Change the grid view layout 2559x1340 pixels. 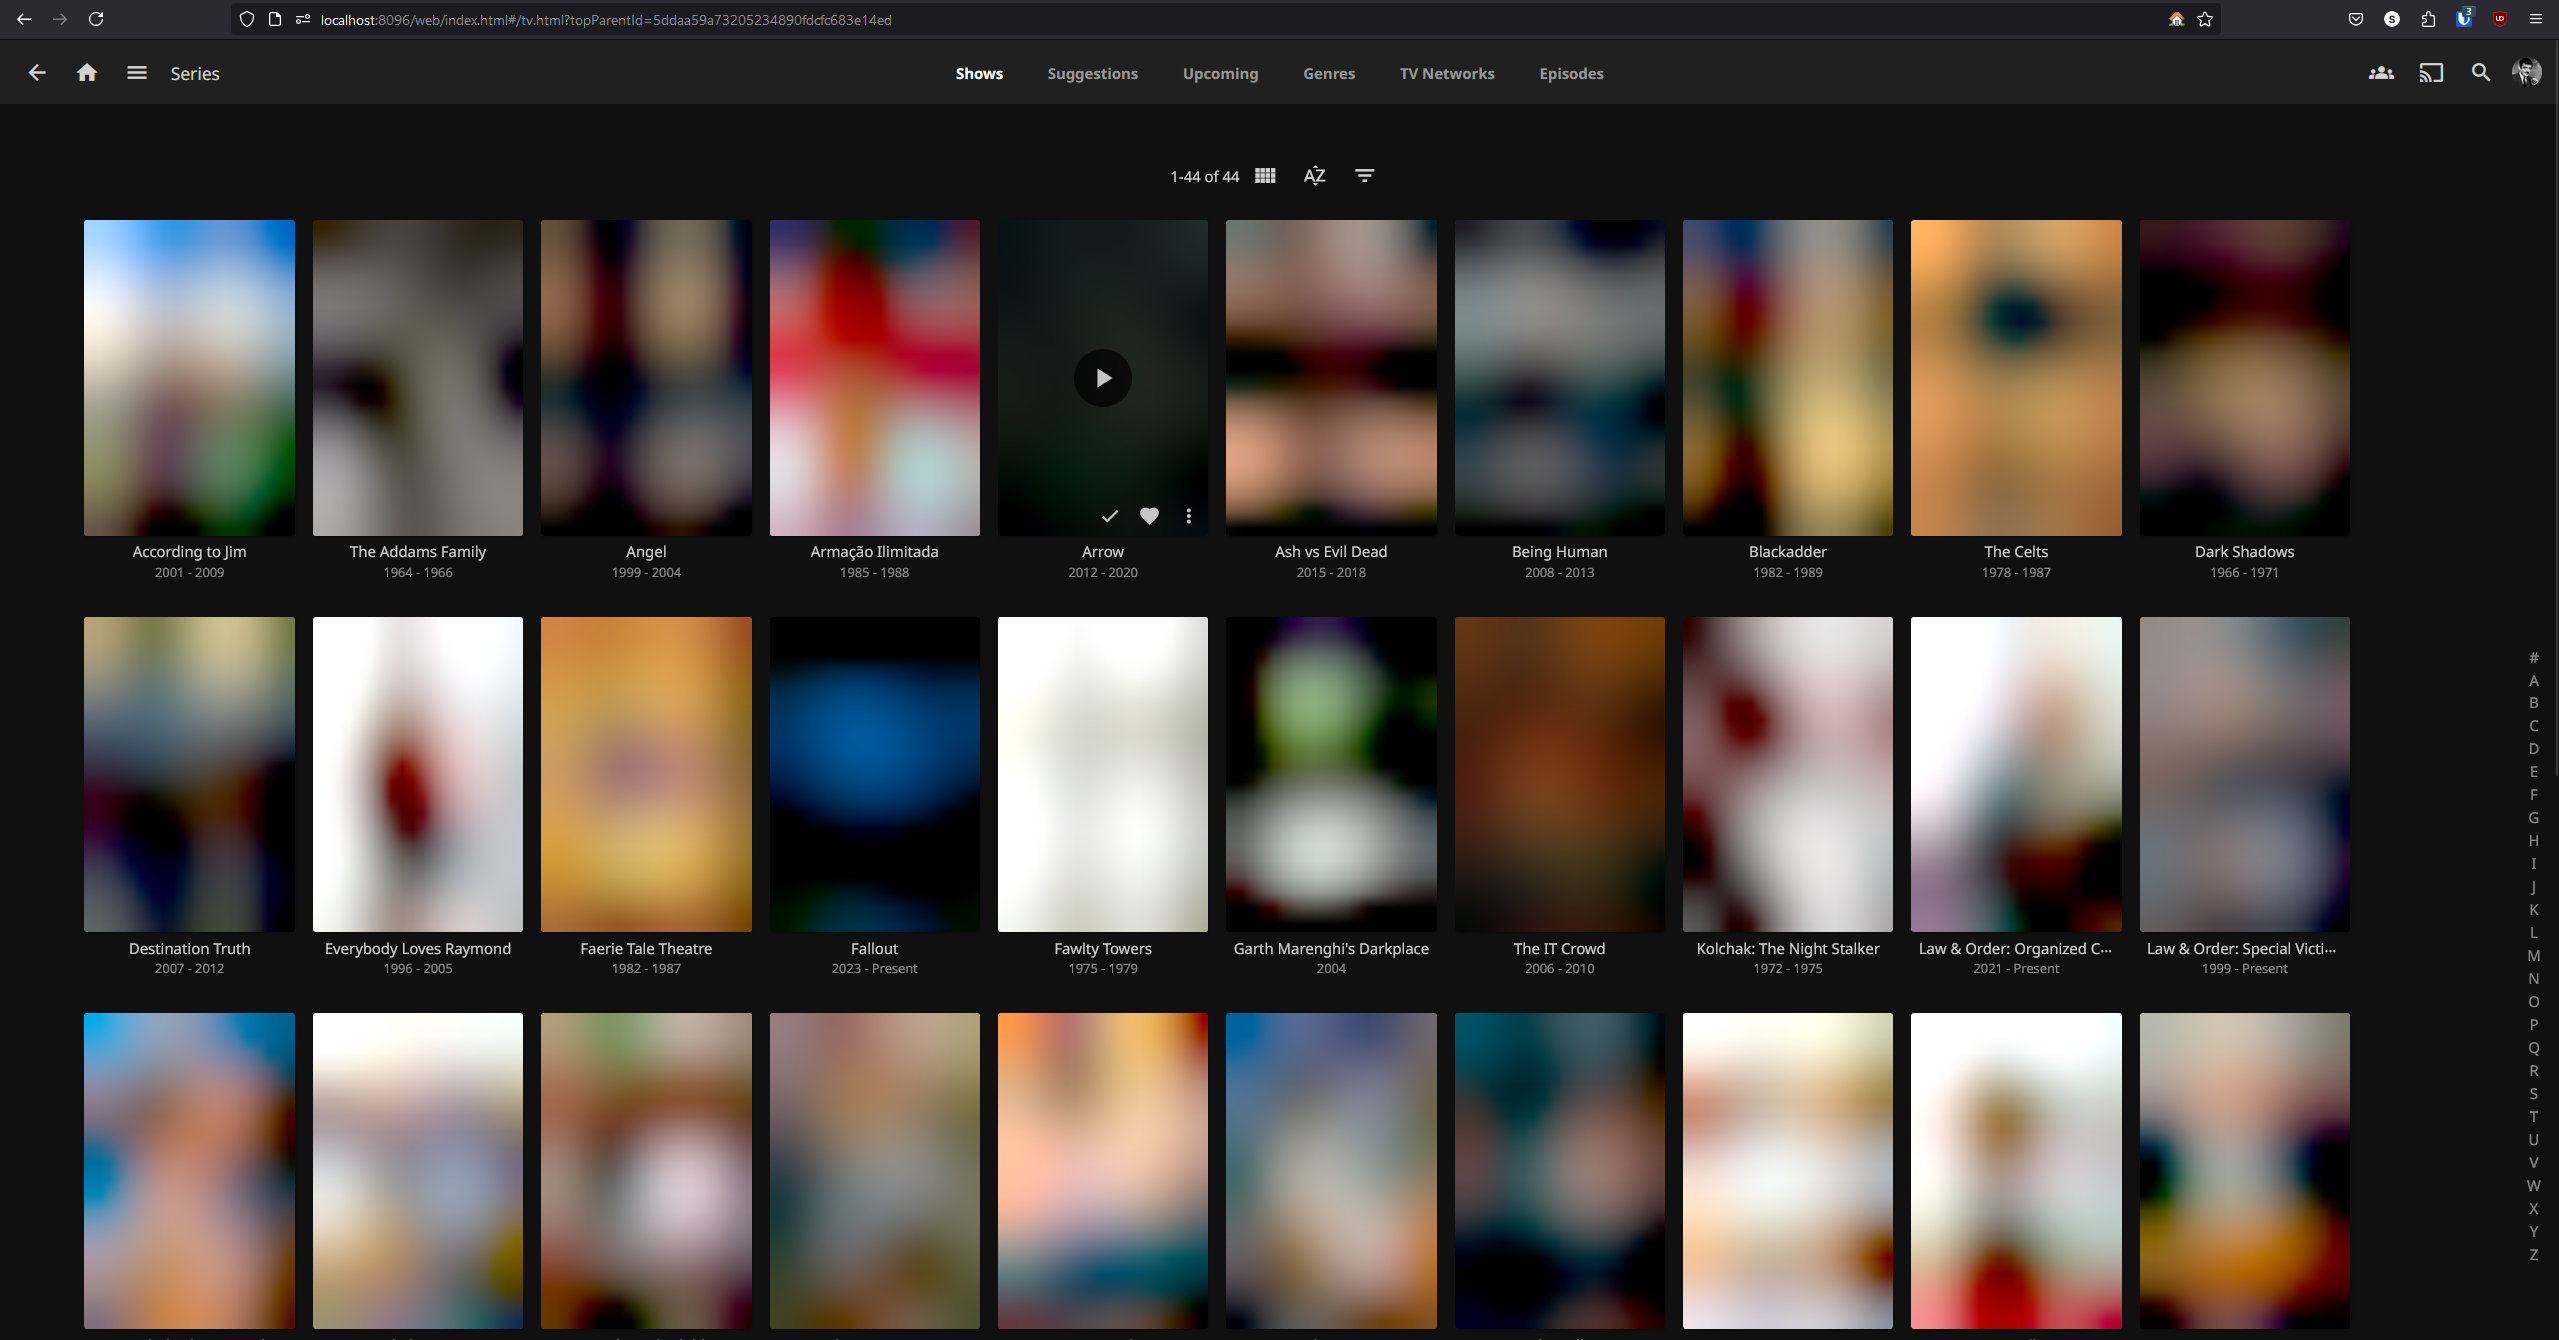pos(1265,176)
